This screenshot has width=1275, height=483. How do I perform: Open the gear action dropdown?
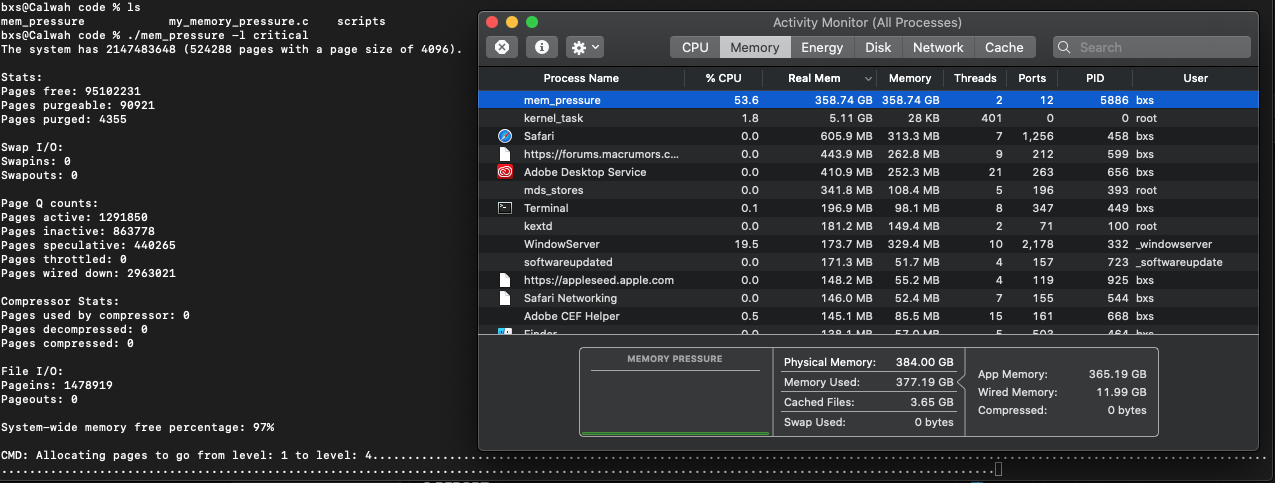[584, 47]
